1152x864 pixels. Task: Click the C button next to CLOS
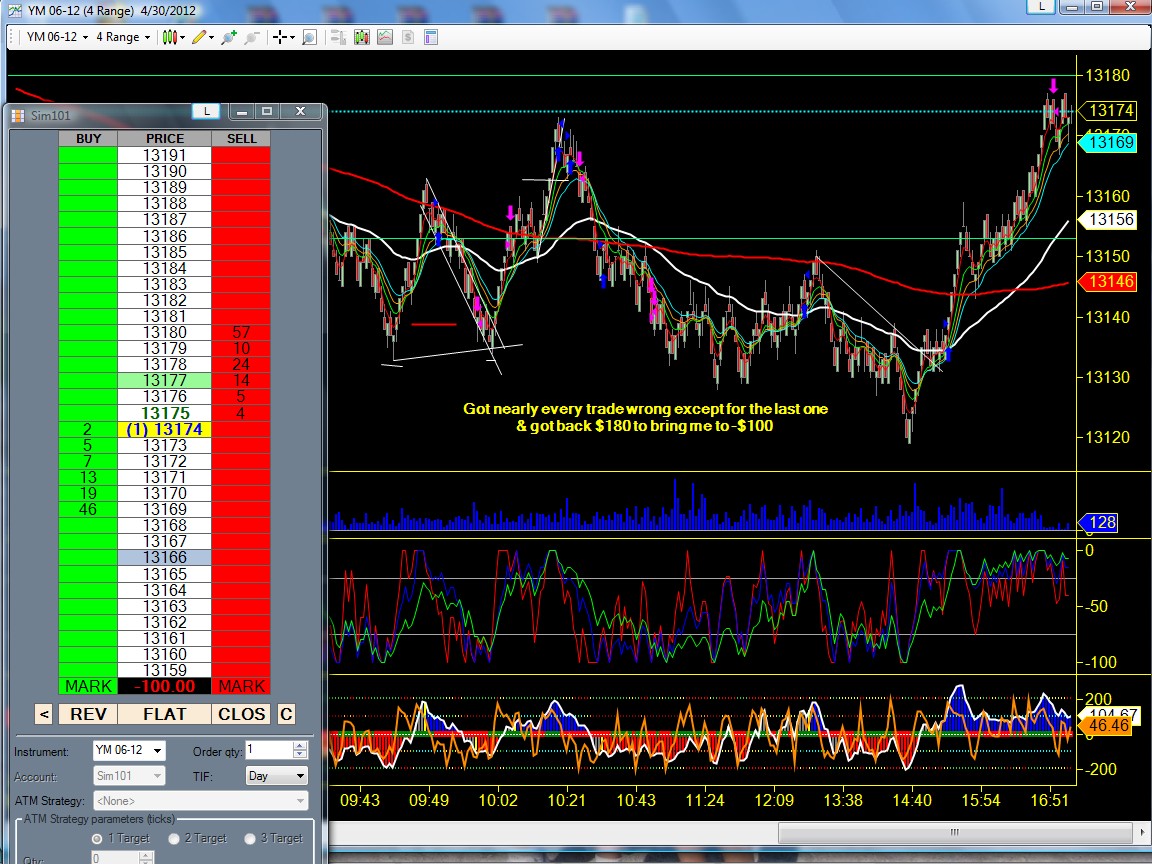click(x=287, y=714)
